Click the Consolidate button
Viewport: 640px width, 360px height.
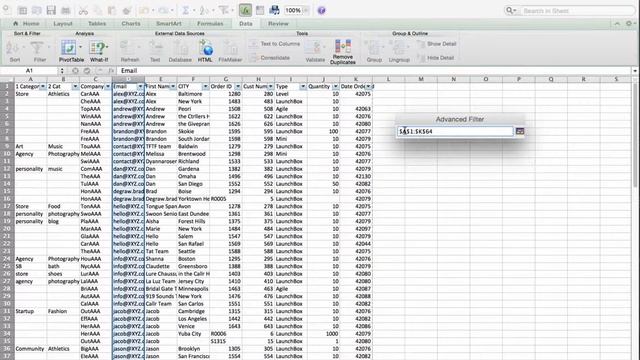[x=270, y=58]
